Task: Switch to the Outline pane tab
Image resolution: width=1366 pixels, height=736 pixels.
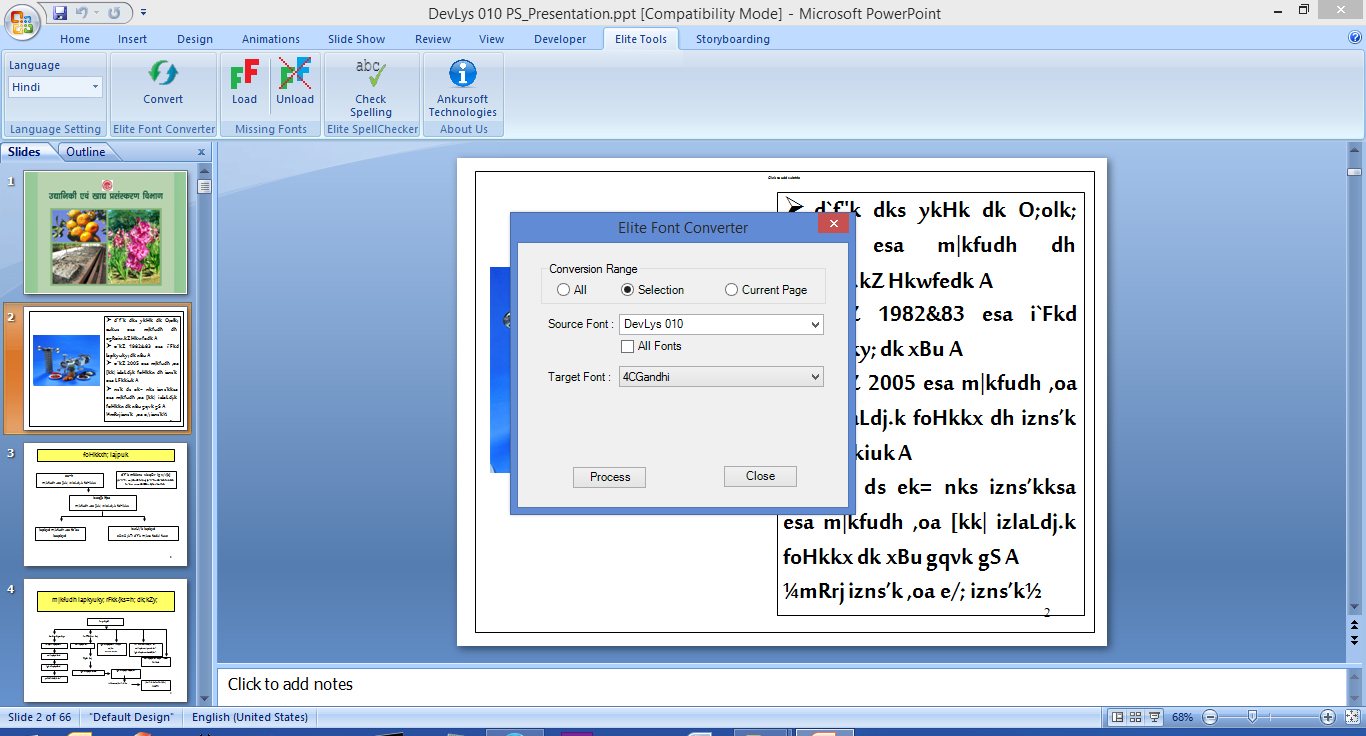Action: (x=86, y=152)
